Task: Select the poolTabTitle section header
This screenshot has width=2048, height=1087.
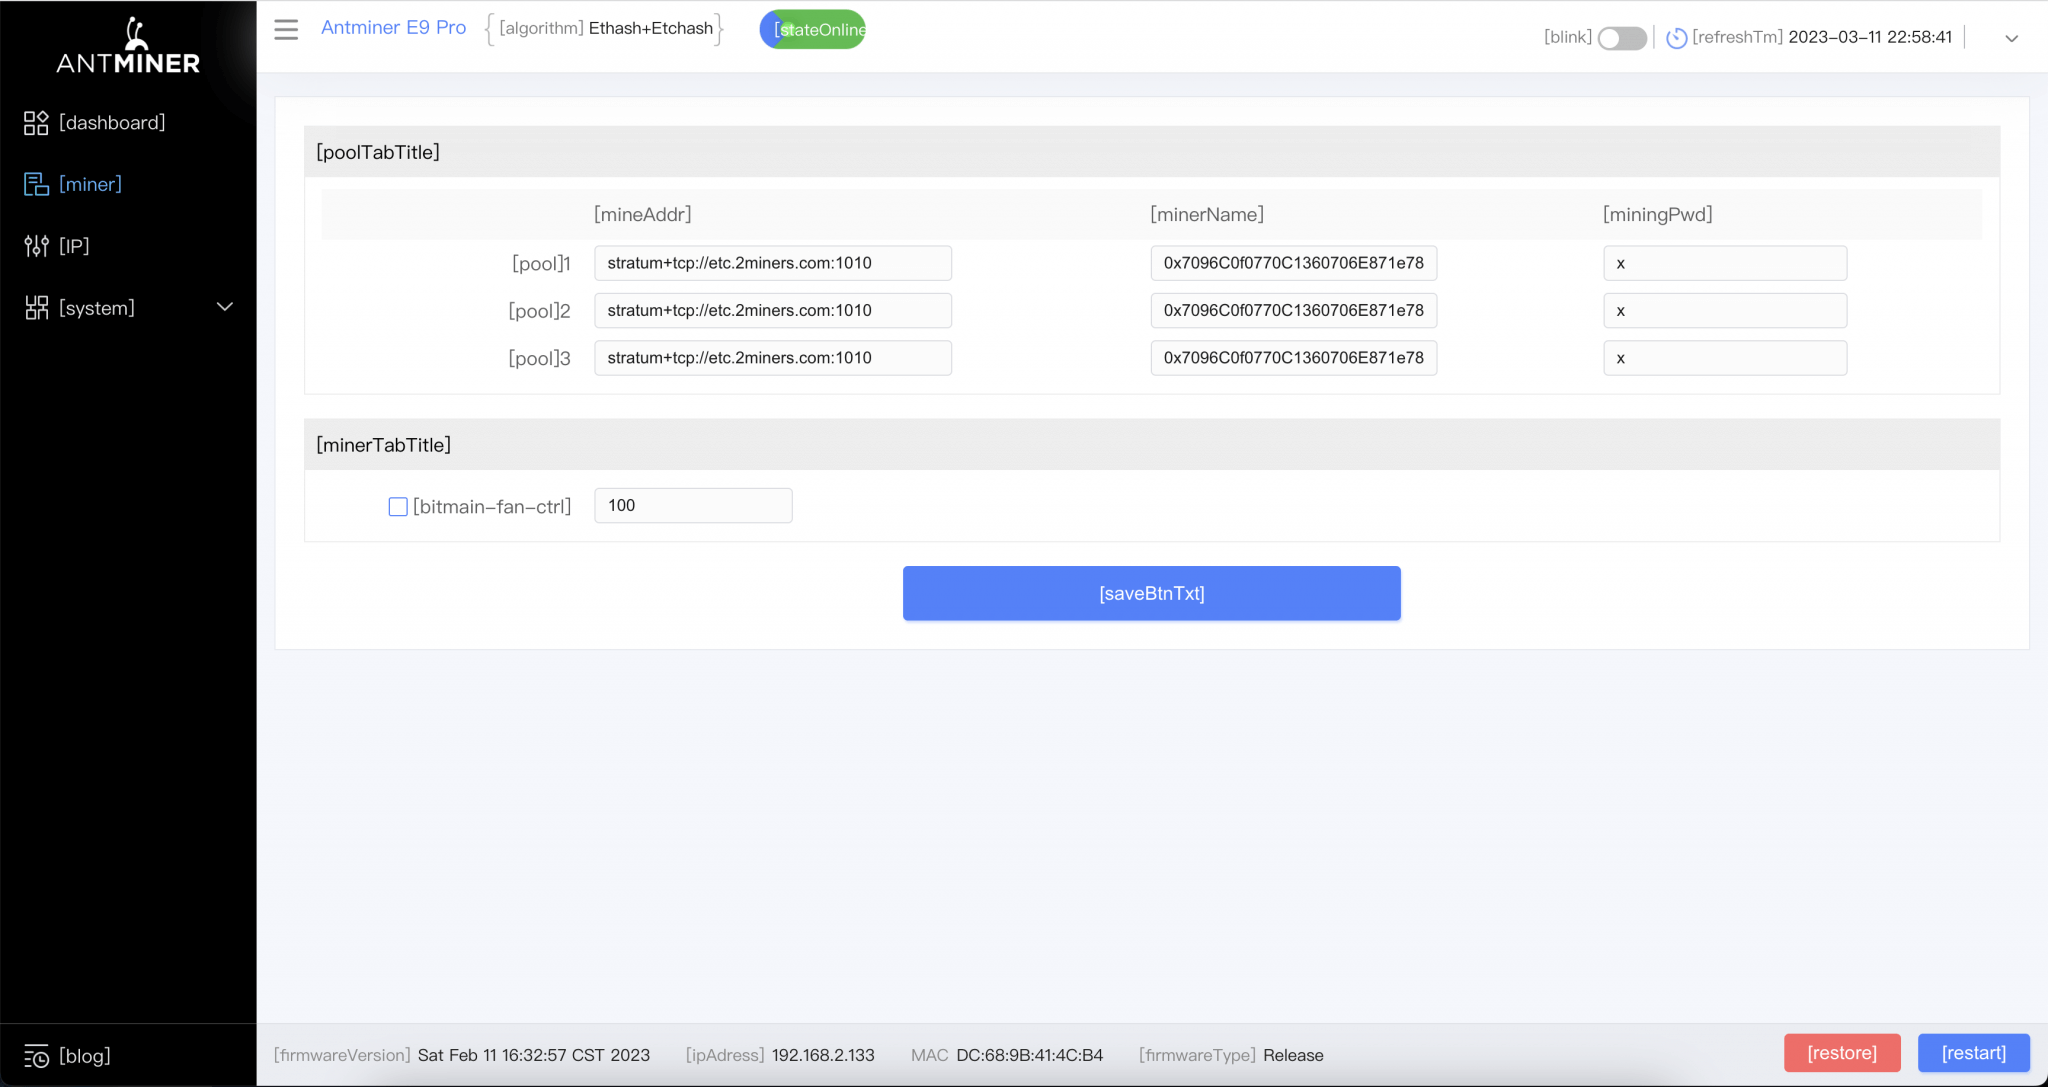Action: (x=378, y=152)
